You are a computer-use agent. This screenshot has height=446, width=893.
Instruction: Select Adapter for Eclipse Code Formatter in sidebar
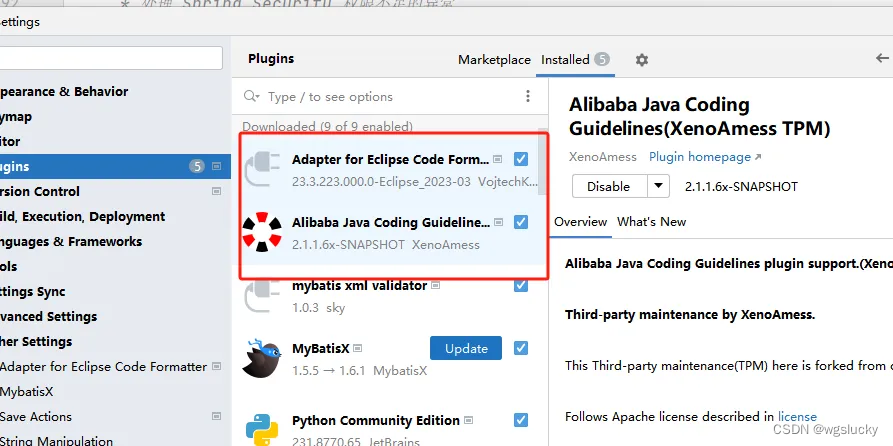(x=104, y=367)
